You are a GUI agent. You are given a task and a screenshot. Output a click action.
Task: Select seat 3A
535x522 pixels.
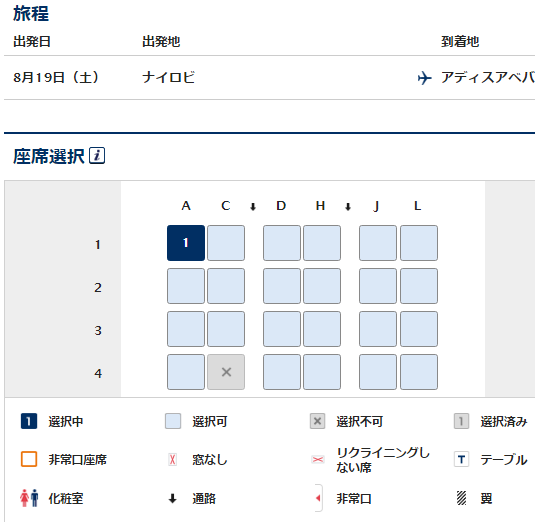(186, 329)
